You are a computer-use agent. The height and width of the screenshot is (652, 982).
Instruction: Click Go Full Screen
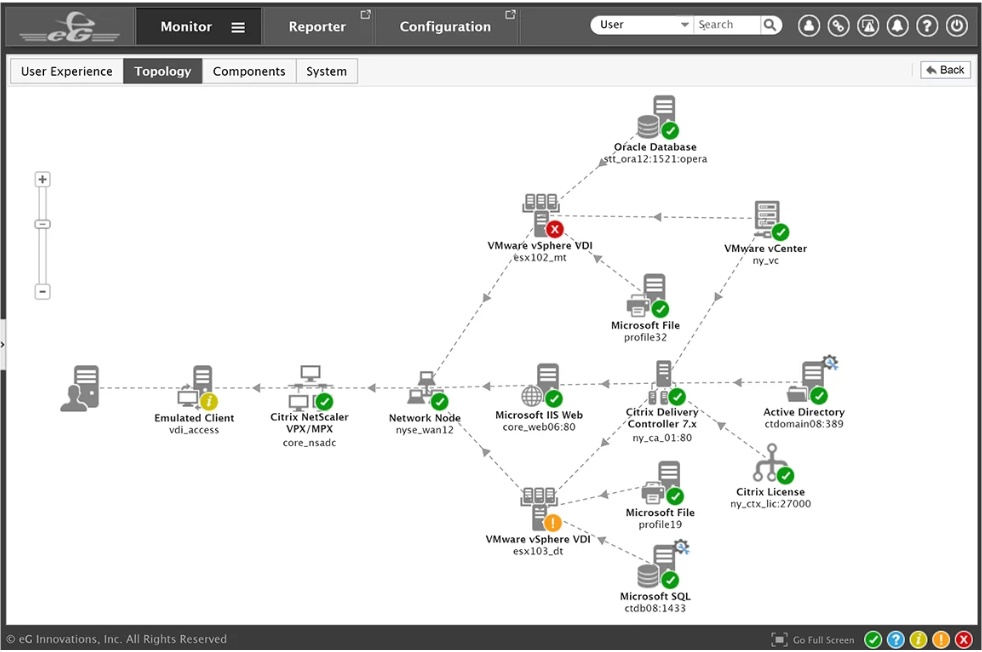813,639
